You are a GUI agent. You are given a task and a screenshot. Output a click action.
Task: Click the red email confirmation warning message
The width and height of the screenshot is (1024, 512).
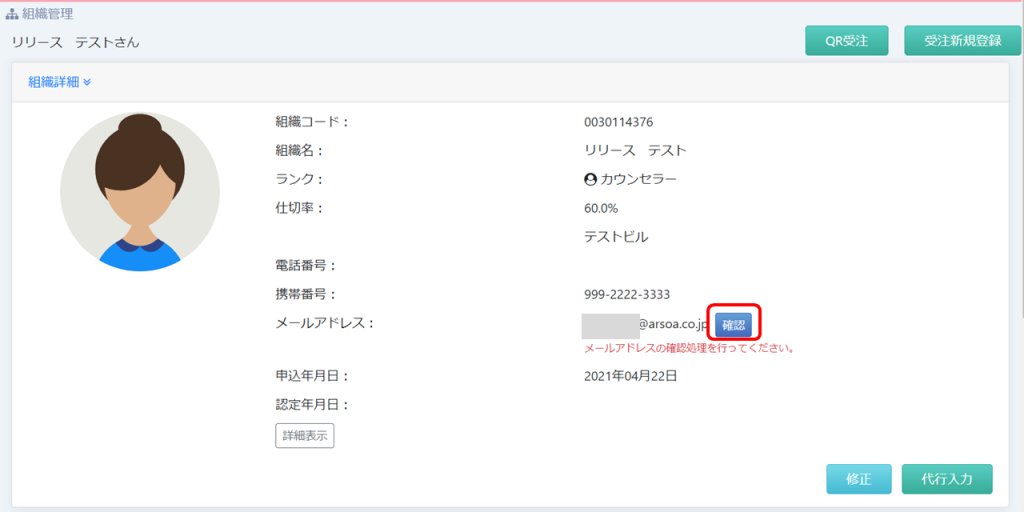689,349
